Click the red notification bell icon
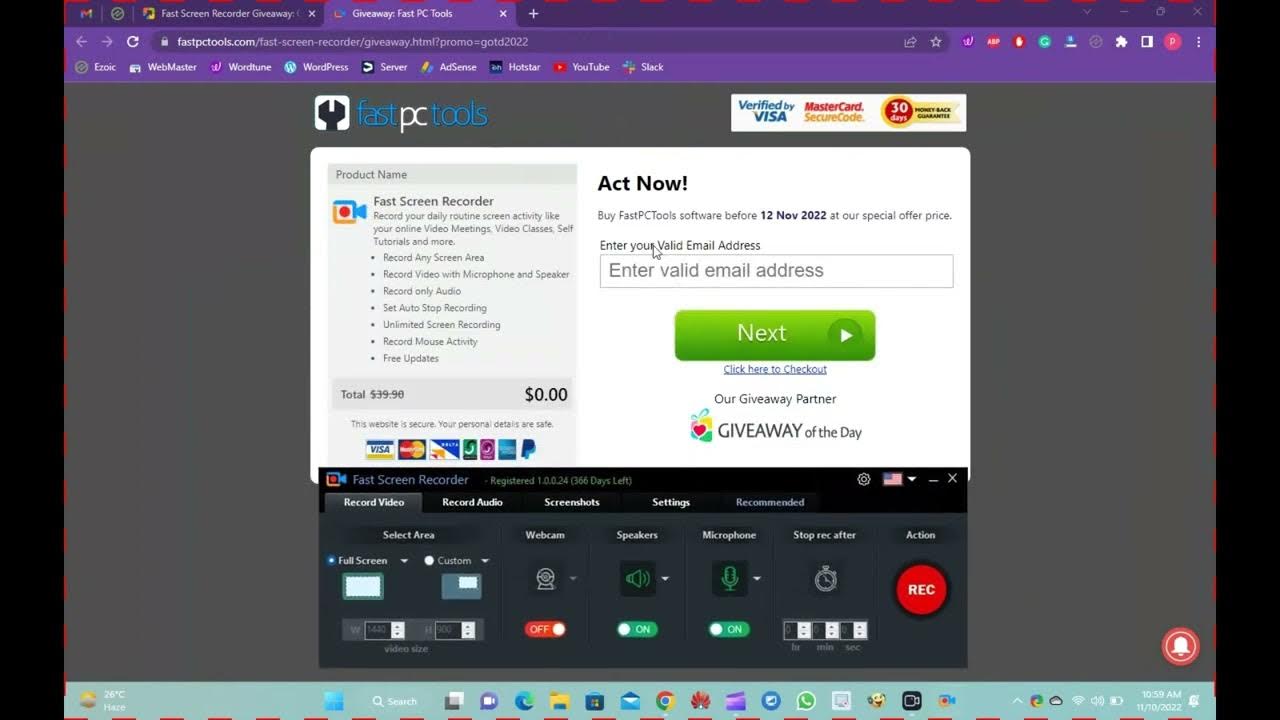 pos(1180,646)
